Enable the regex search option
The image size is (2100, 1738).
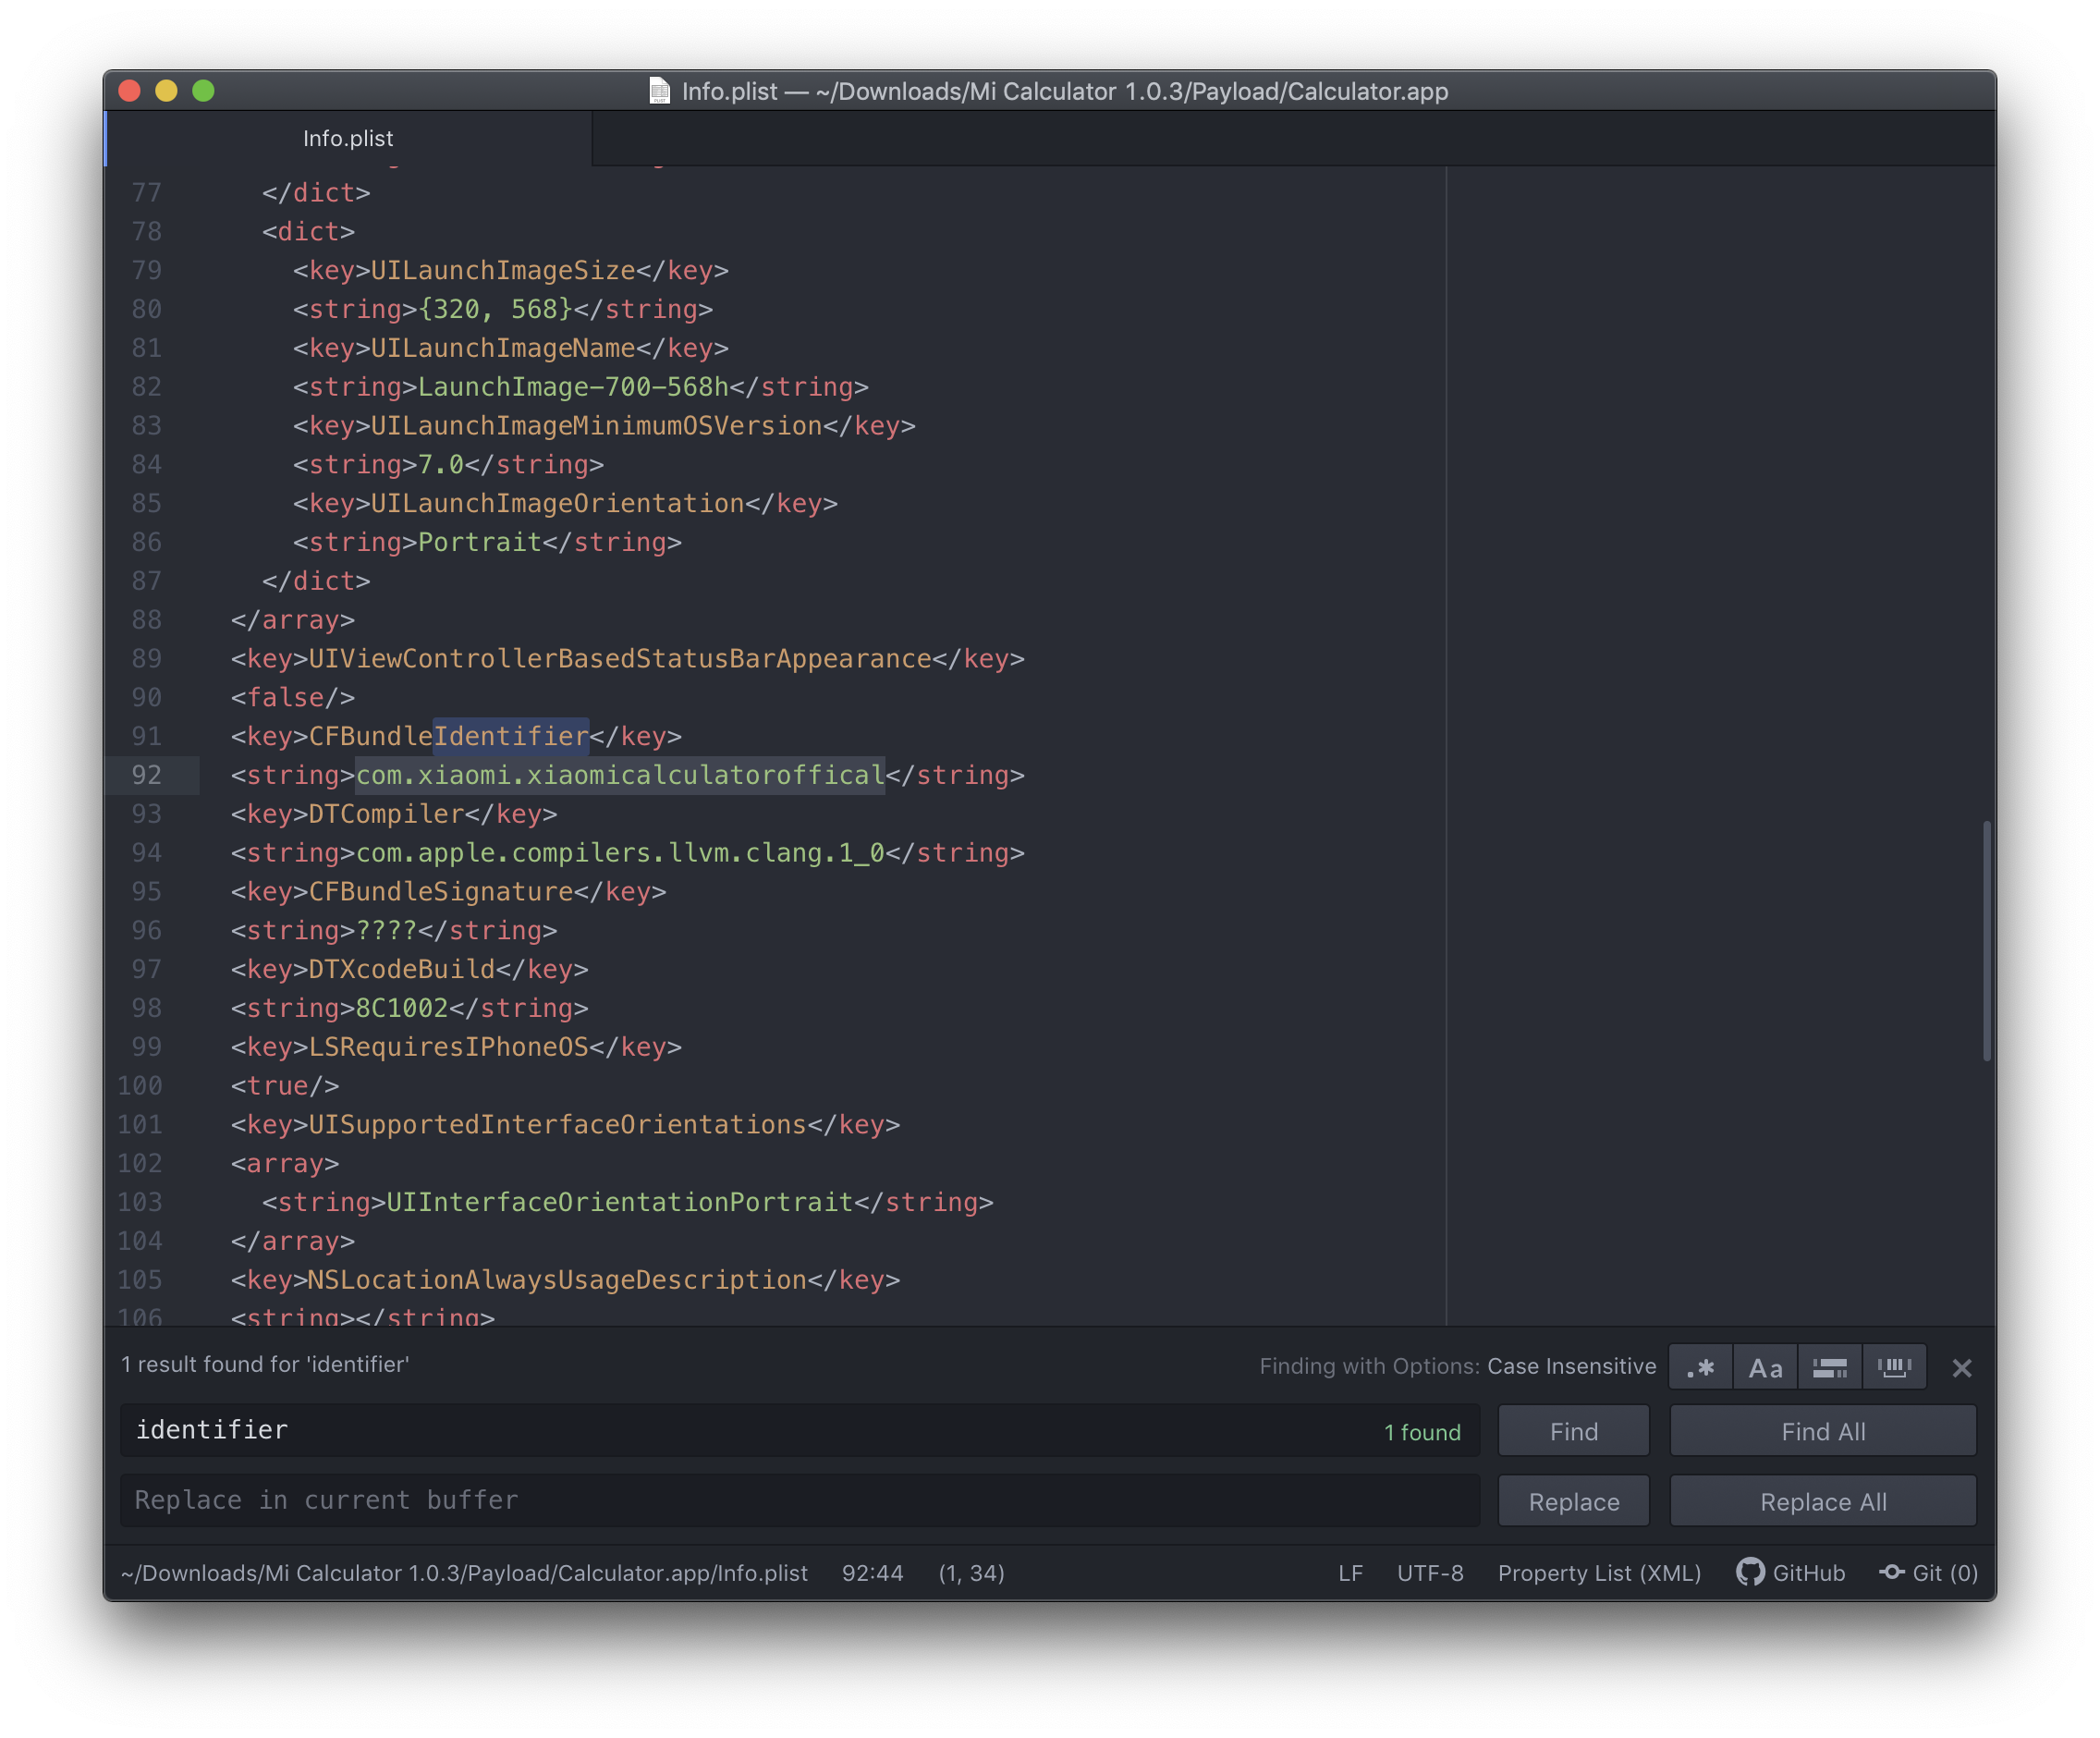coord(1700,1367)
